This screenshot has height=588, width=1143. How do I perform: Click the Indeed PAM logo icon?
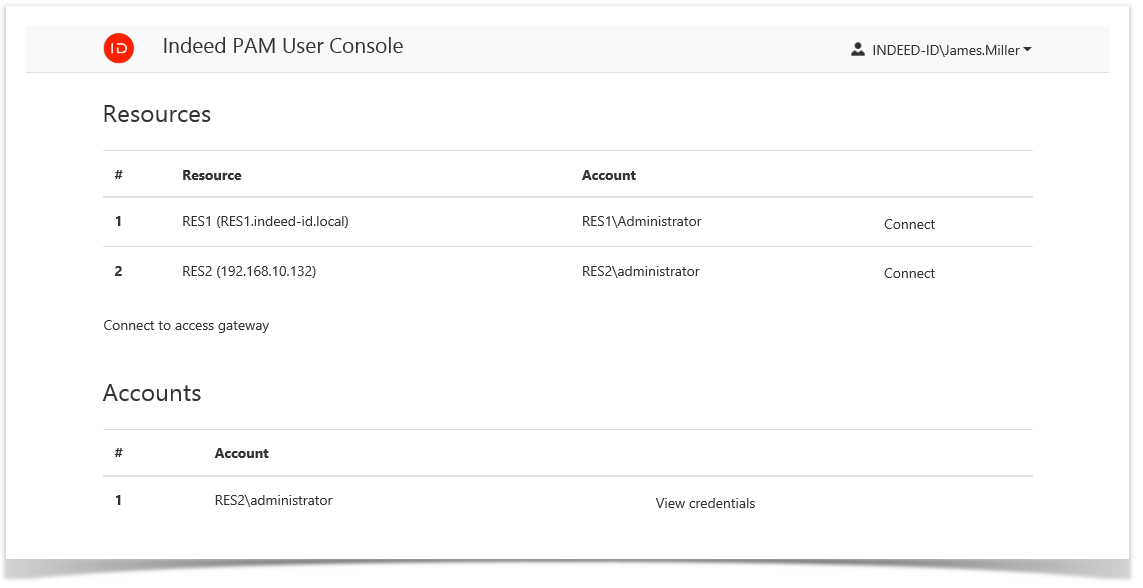tap(118, 47)
